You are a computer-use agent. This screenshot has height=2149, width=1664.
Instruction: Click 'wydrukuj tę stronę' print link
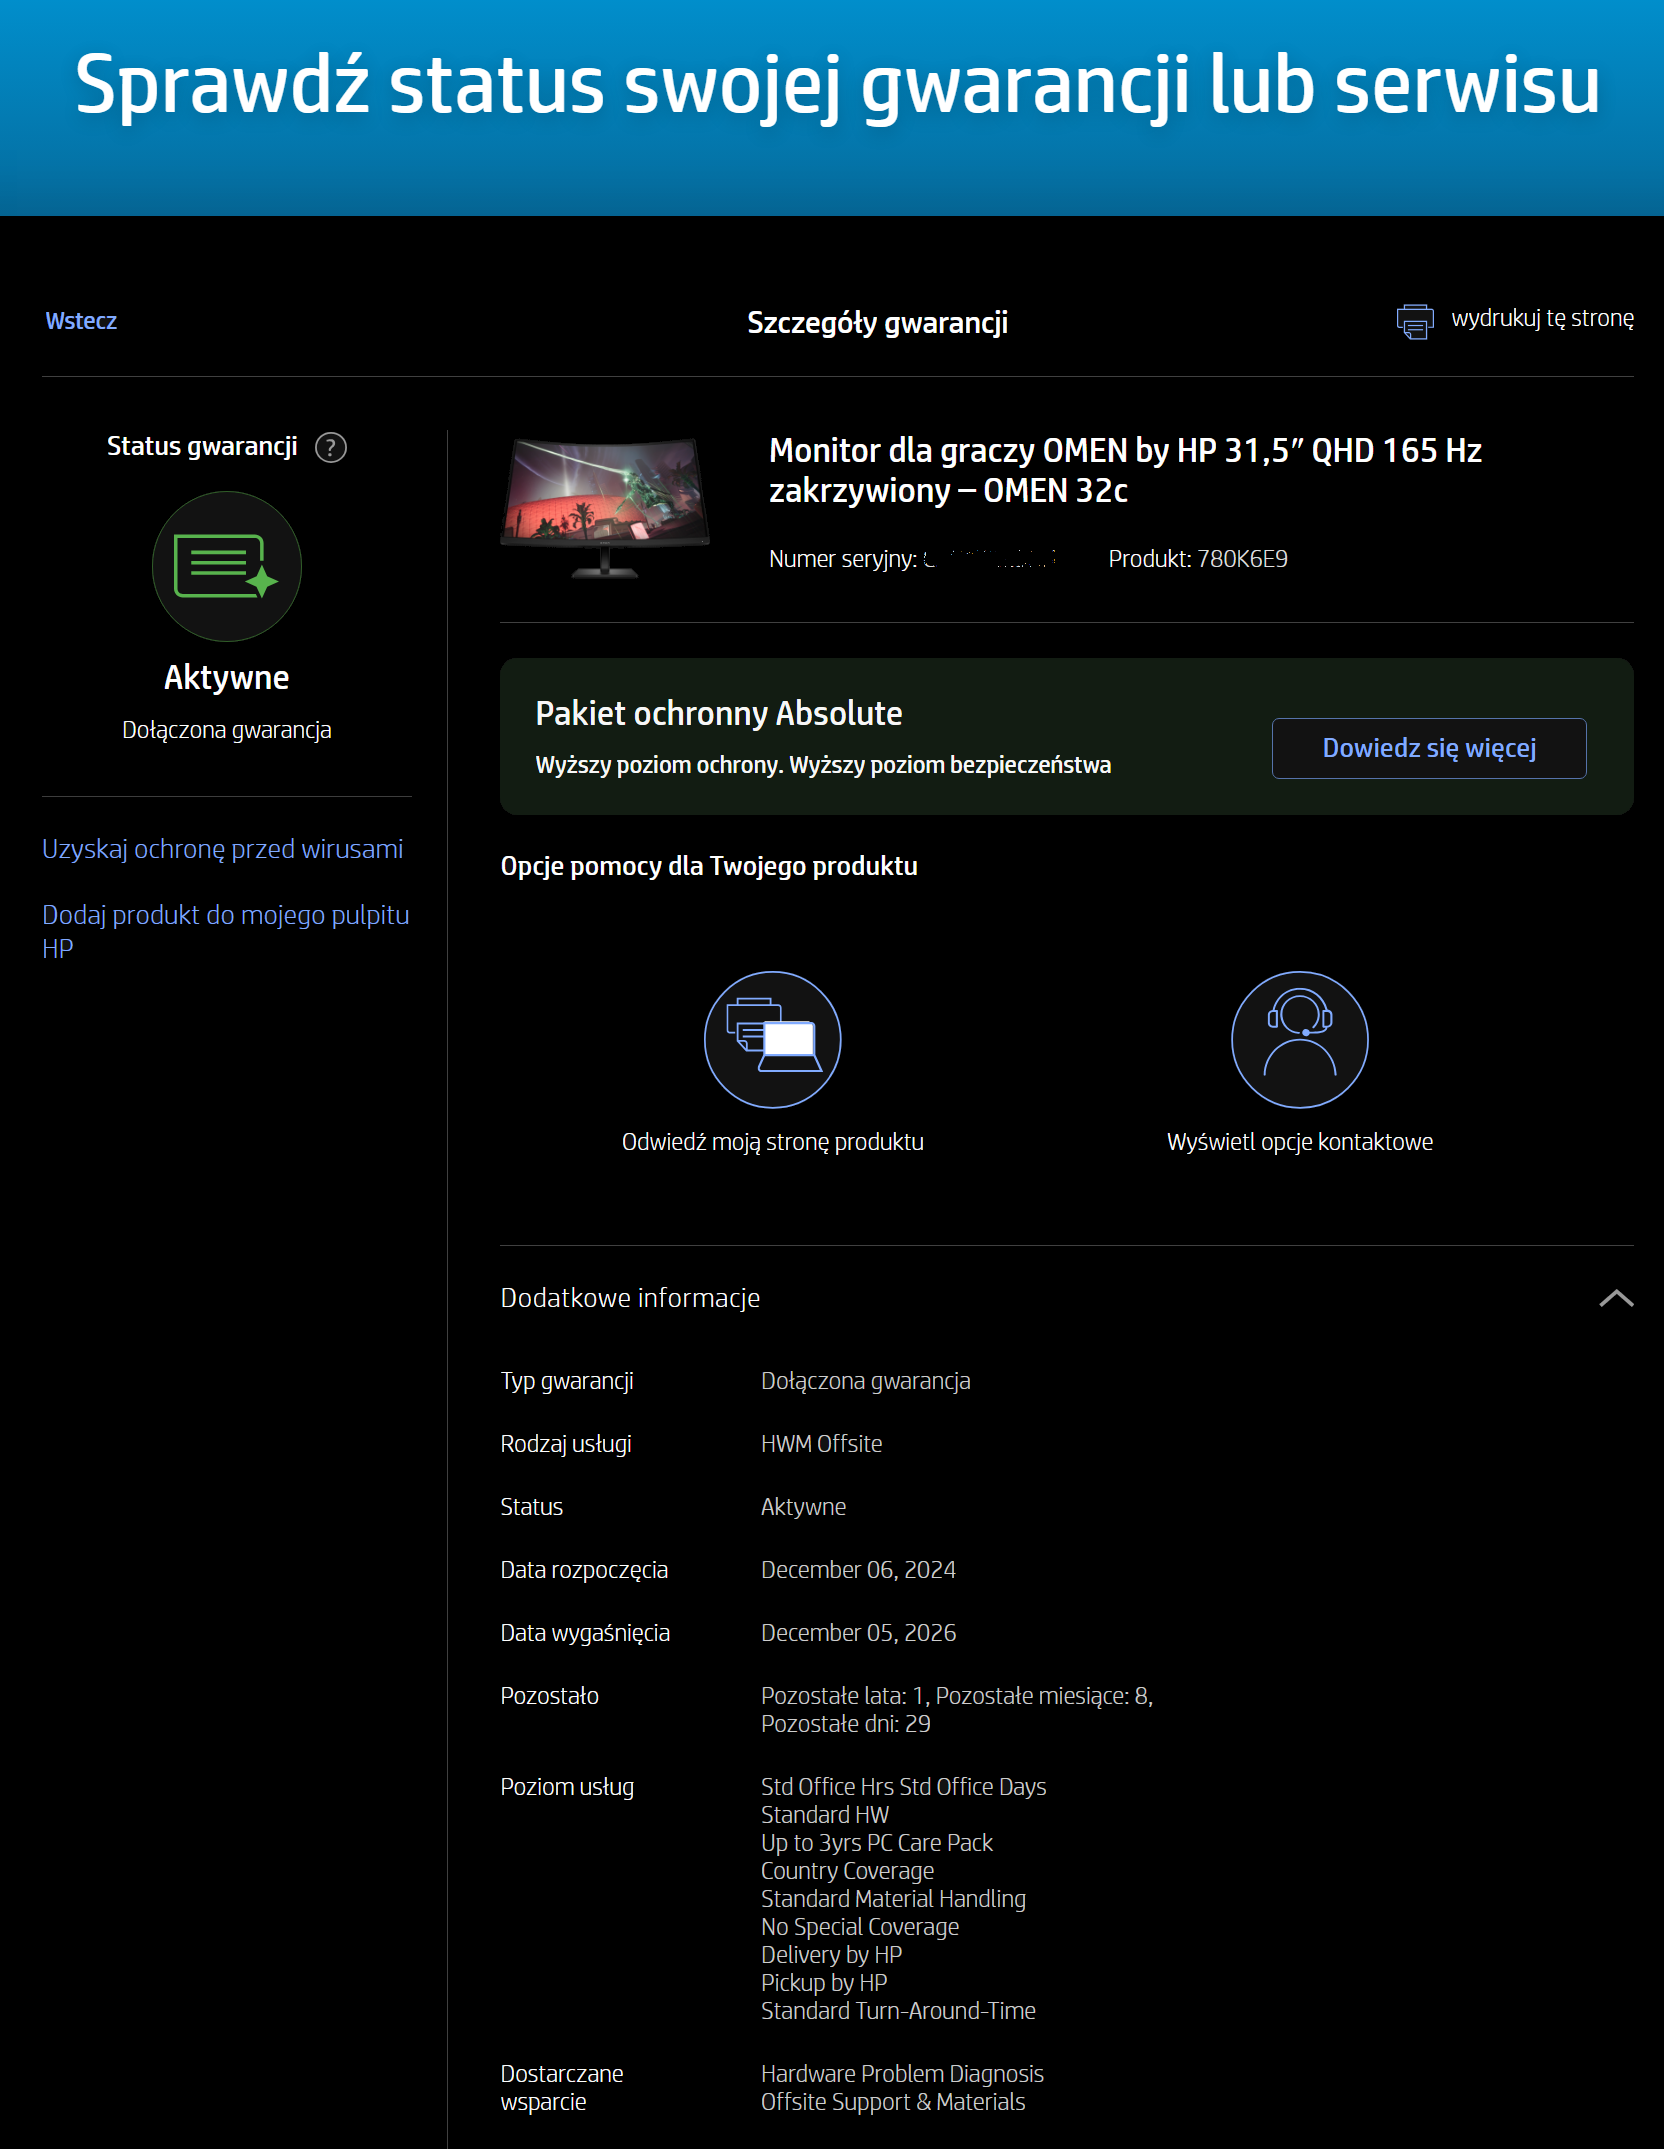click(x=1542, y=318)
